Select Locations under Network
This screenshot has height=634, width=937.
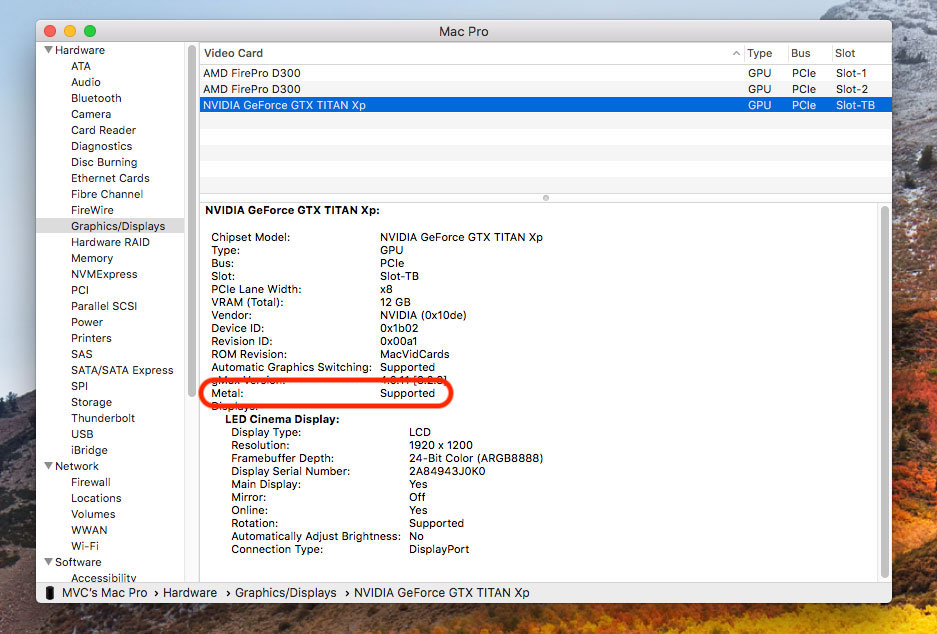(96, 498)
